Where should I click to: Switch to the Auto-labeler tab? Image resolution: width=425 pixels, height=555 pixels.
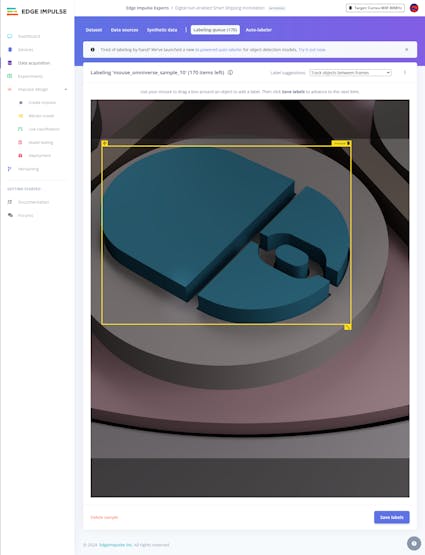click(x=259, y=30)
